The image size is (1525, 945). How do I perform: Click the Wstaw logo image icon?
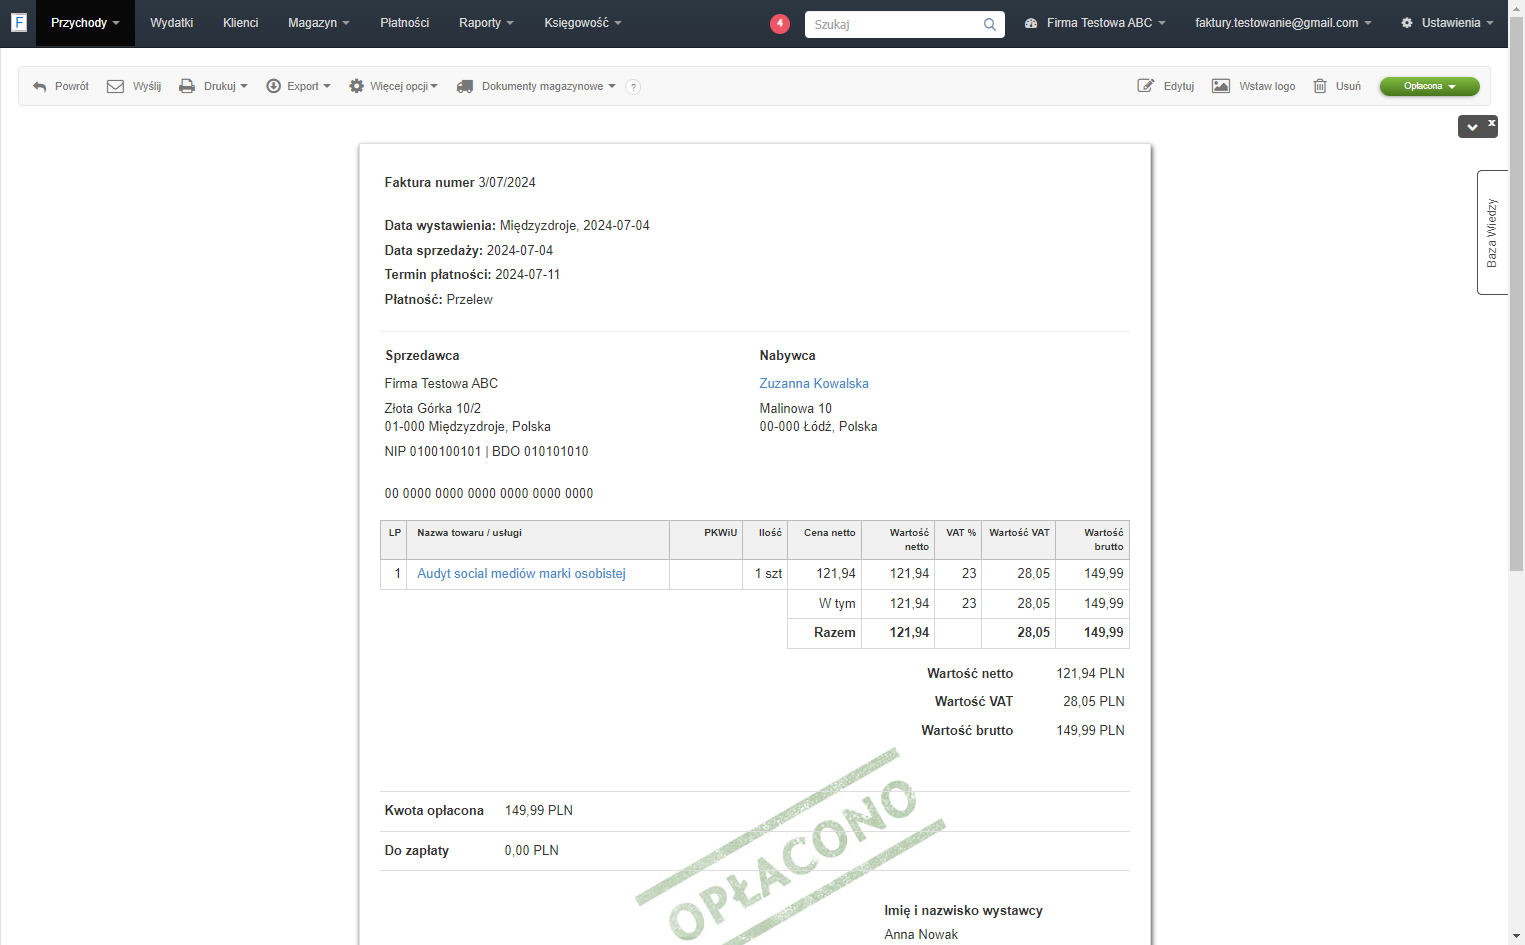1221,86
